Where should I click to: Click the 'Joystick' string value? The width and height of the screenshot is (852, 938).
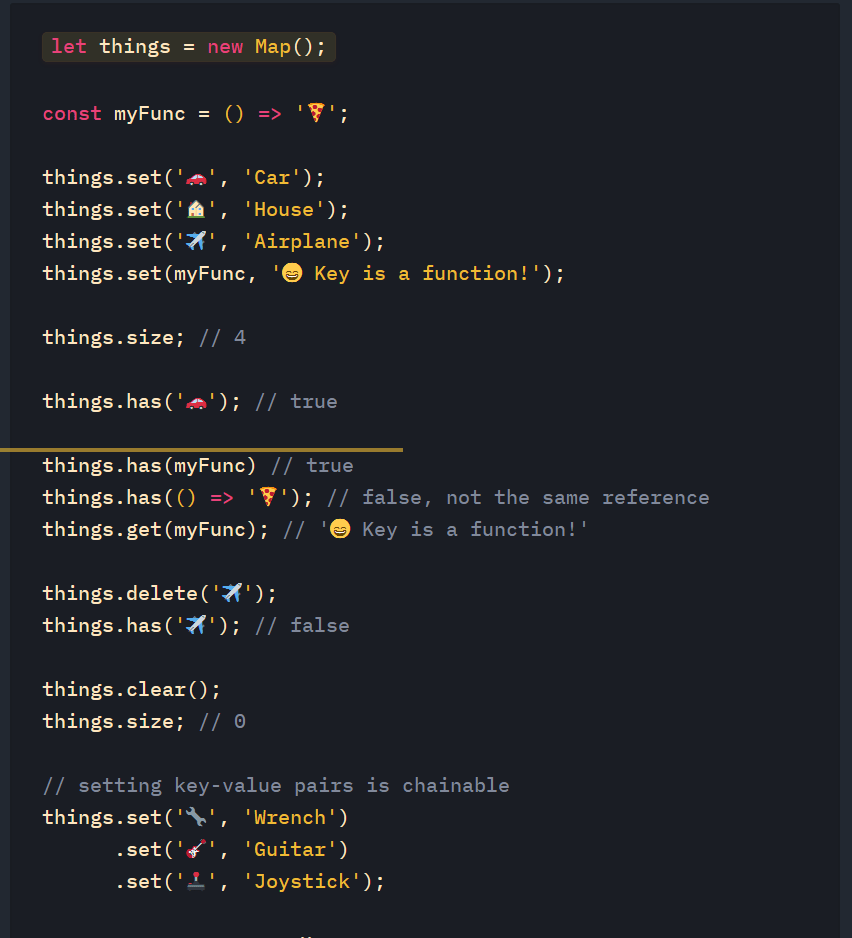[302, 882]
